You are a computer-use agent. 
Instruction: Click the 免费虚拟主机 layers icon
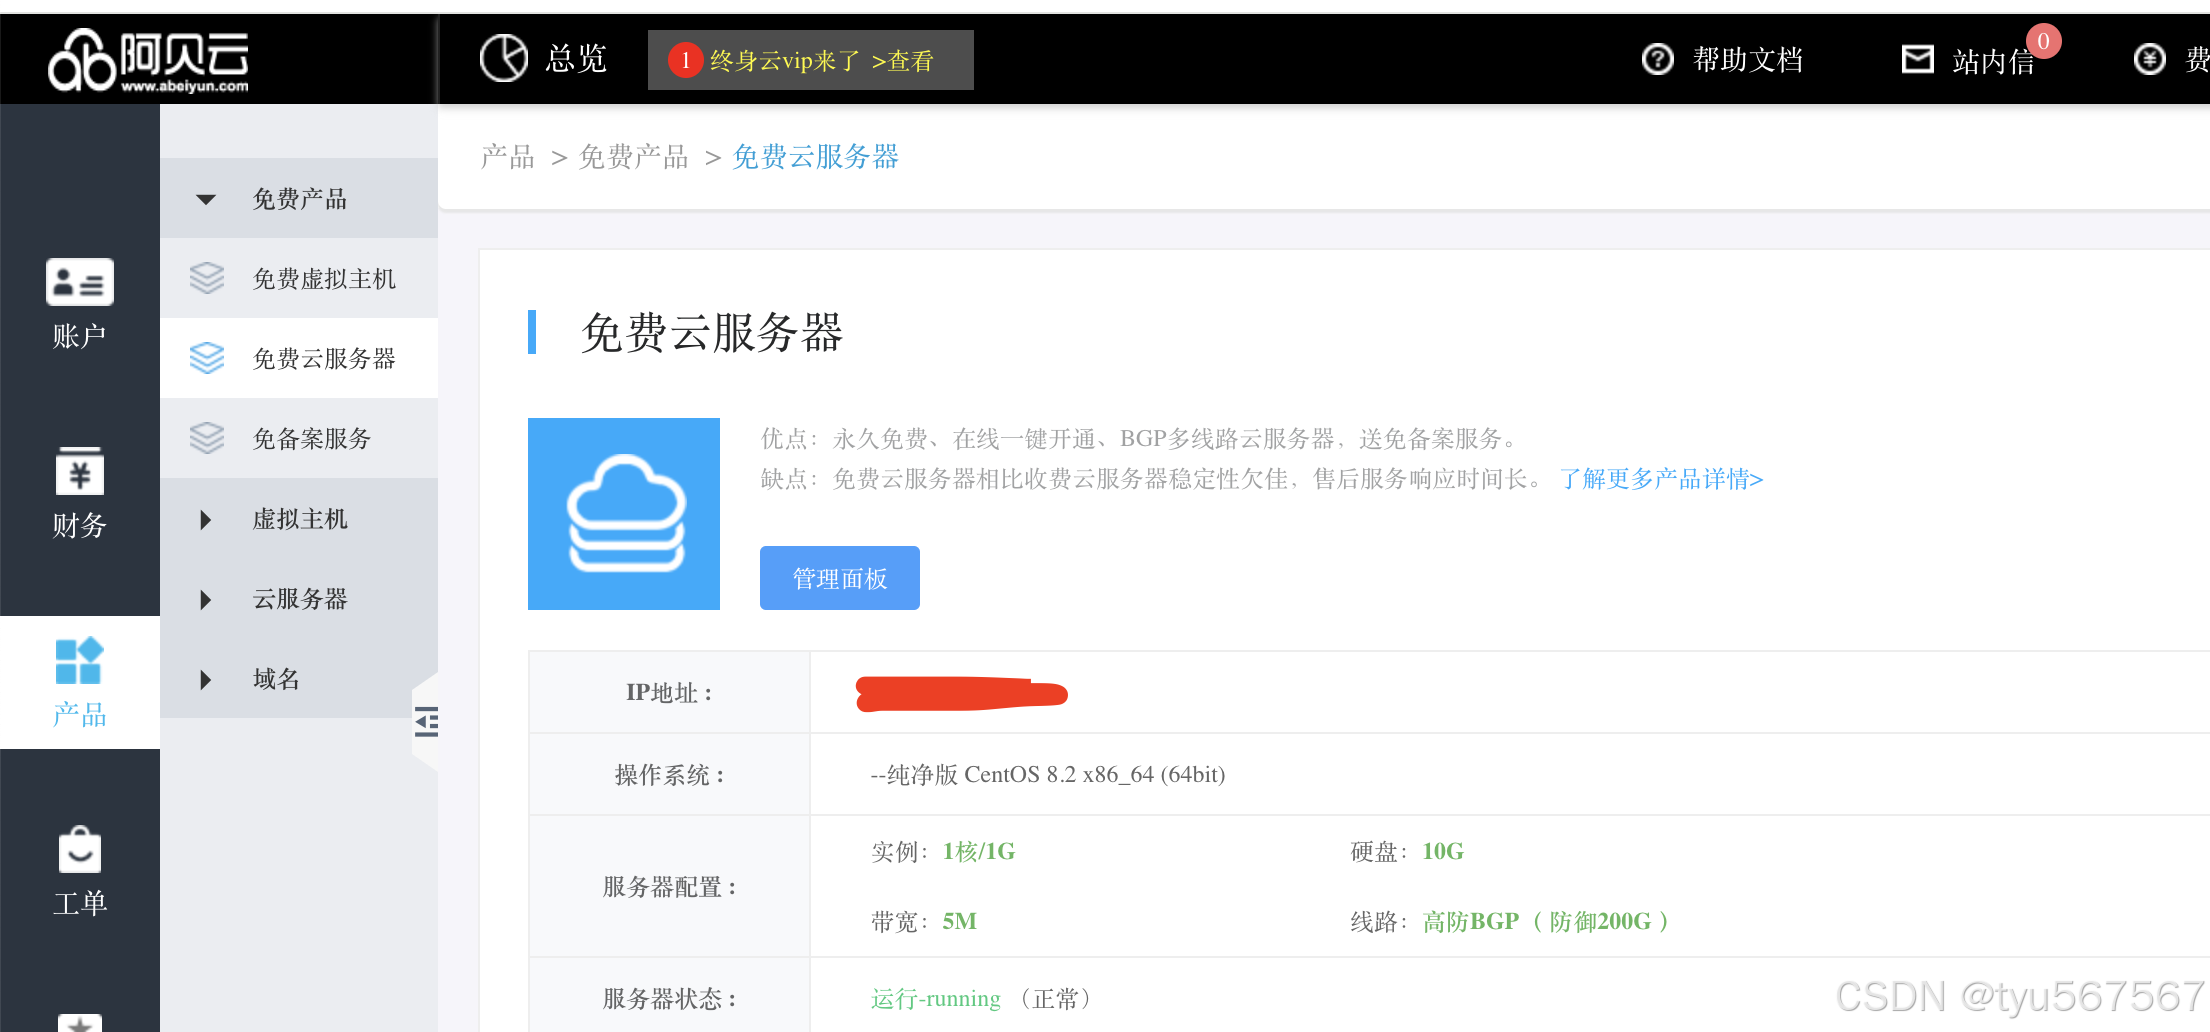coord(207,278)
